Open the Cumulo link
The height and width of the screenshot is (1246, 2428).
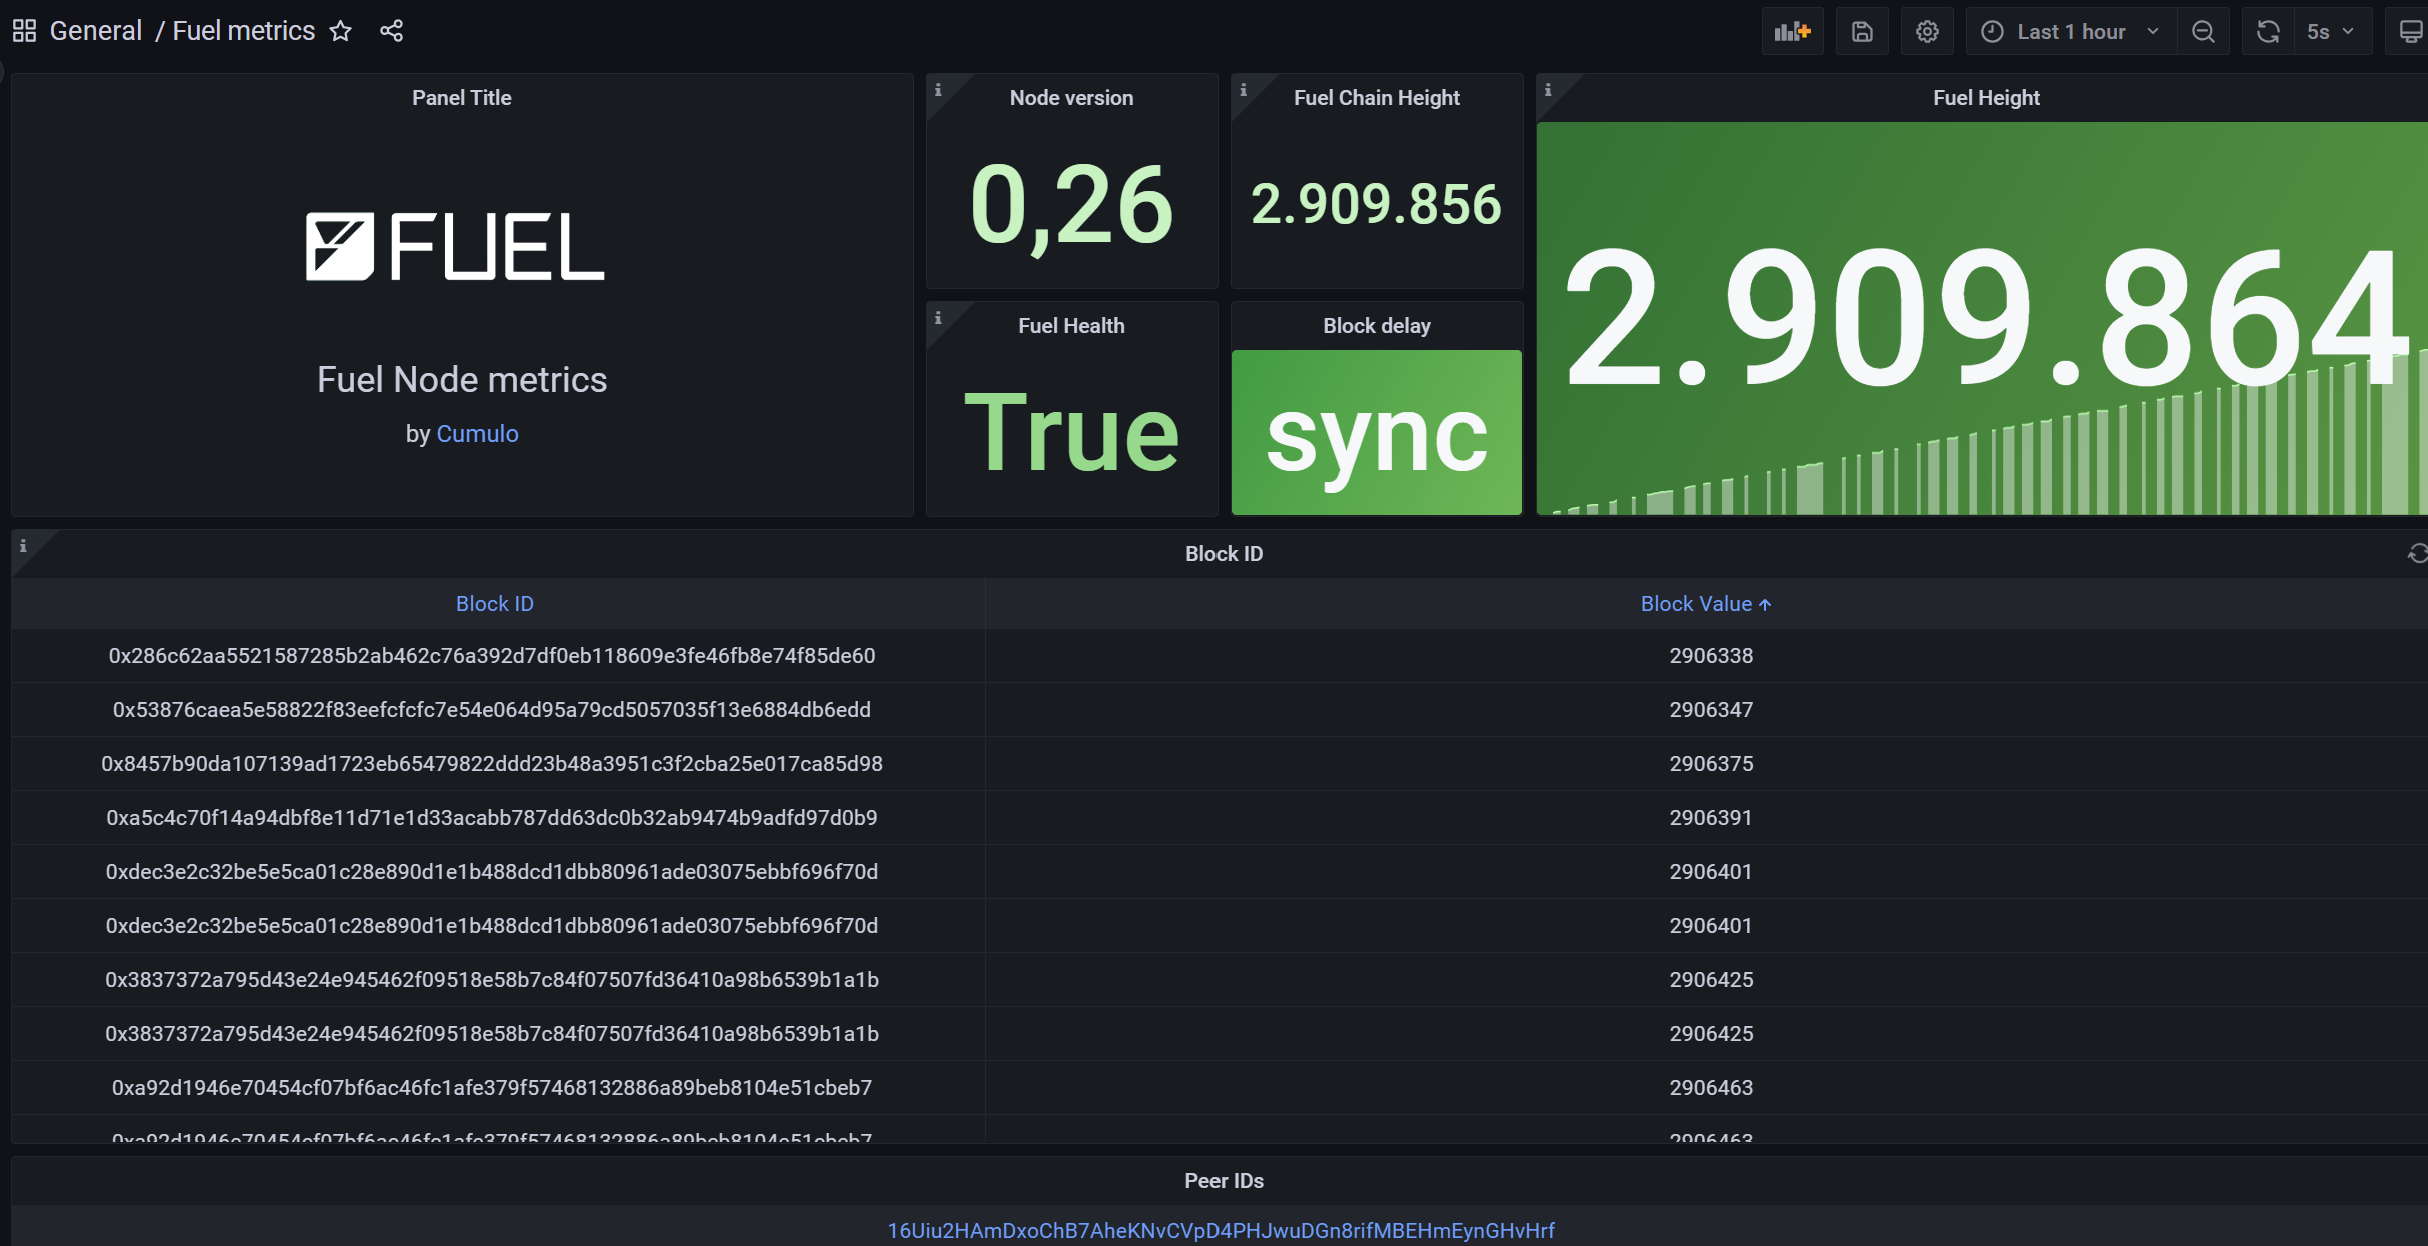point(477,434)
